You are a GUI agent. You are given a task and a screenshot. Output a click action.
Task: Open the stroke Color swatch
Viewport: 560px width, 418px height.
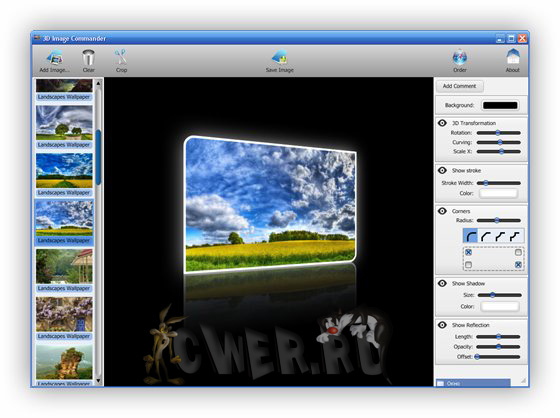(498, 193)
